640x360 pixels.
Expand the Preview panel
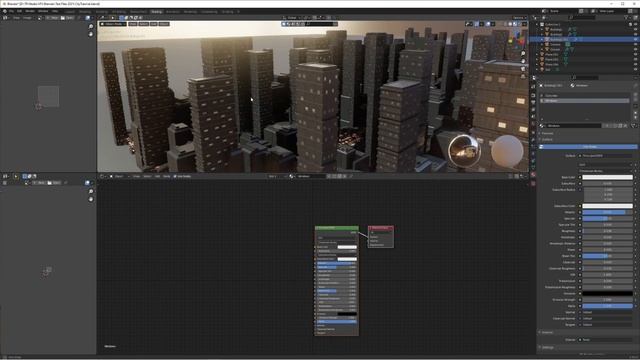[x=547, y=133]
